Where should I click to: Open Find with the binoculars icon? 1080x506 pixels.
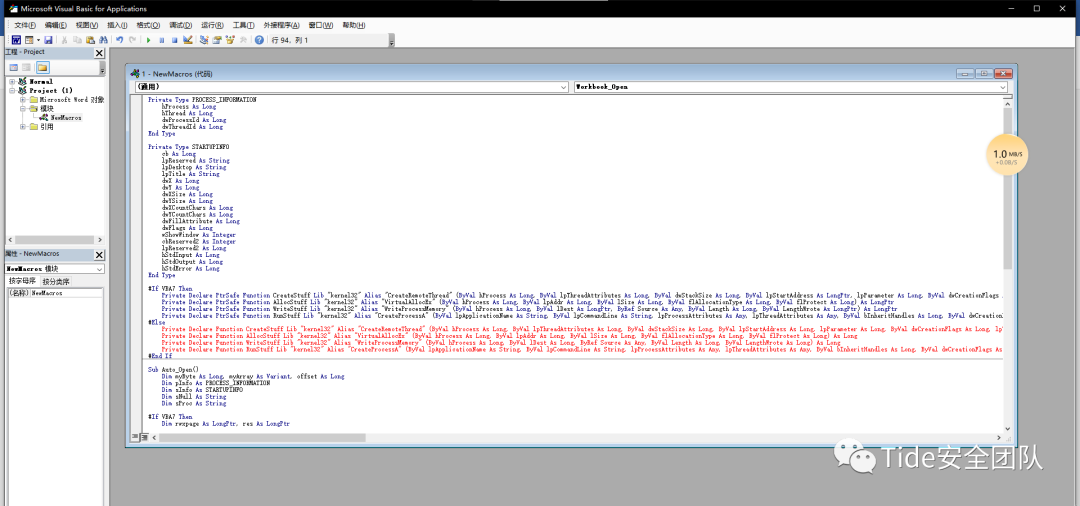(x=103, y=40)
